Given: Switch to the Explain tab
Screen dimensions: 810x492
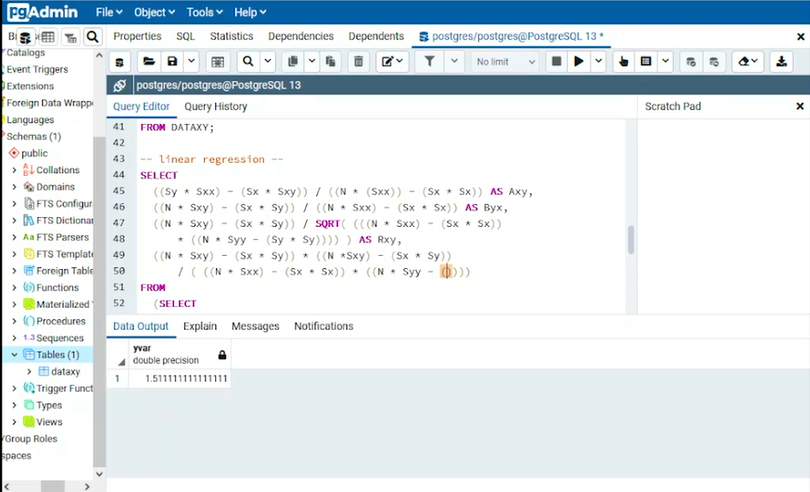Looking at the screenshot, I should (200, 326).
